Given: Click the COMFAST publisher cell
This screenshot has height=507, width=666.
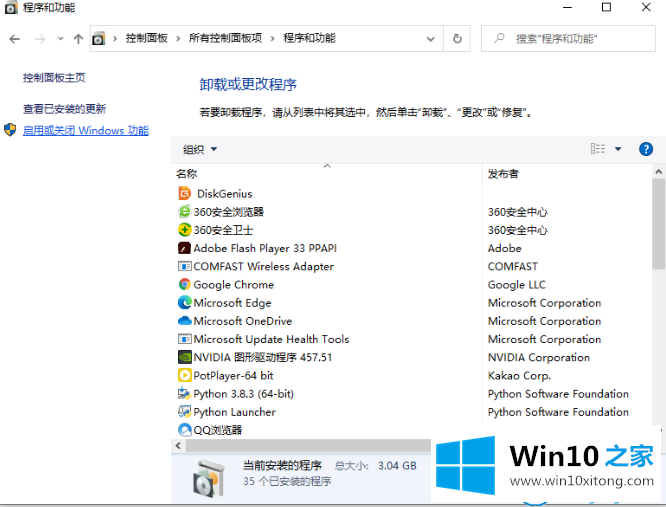Looking at the screenshot, I should (513, 266).
